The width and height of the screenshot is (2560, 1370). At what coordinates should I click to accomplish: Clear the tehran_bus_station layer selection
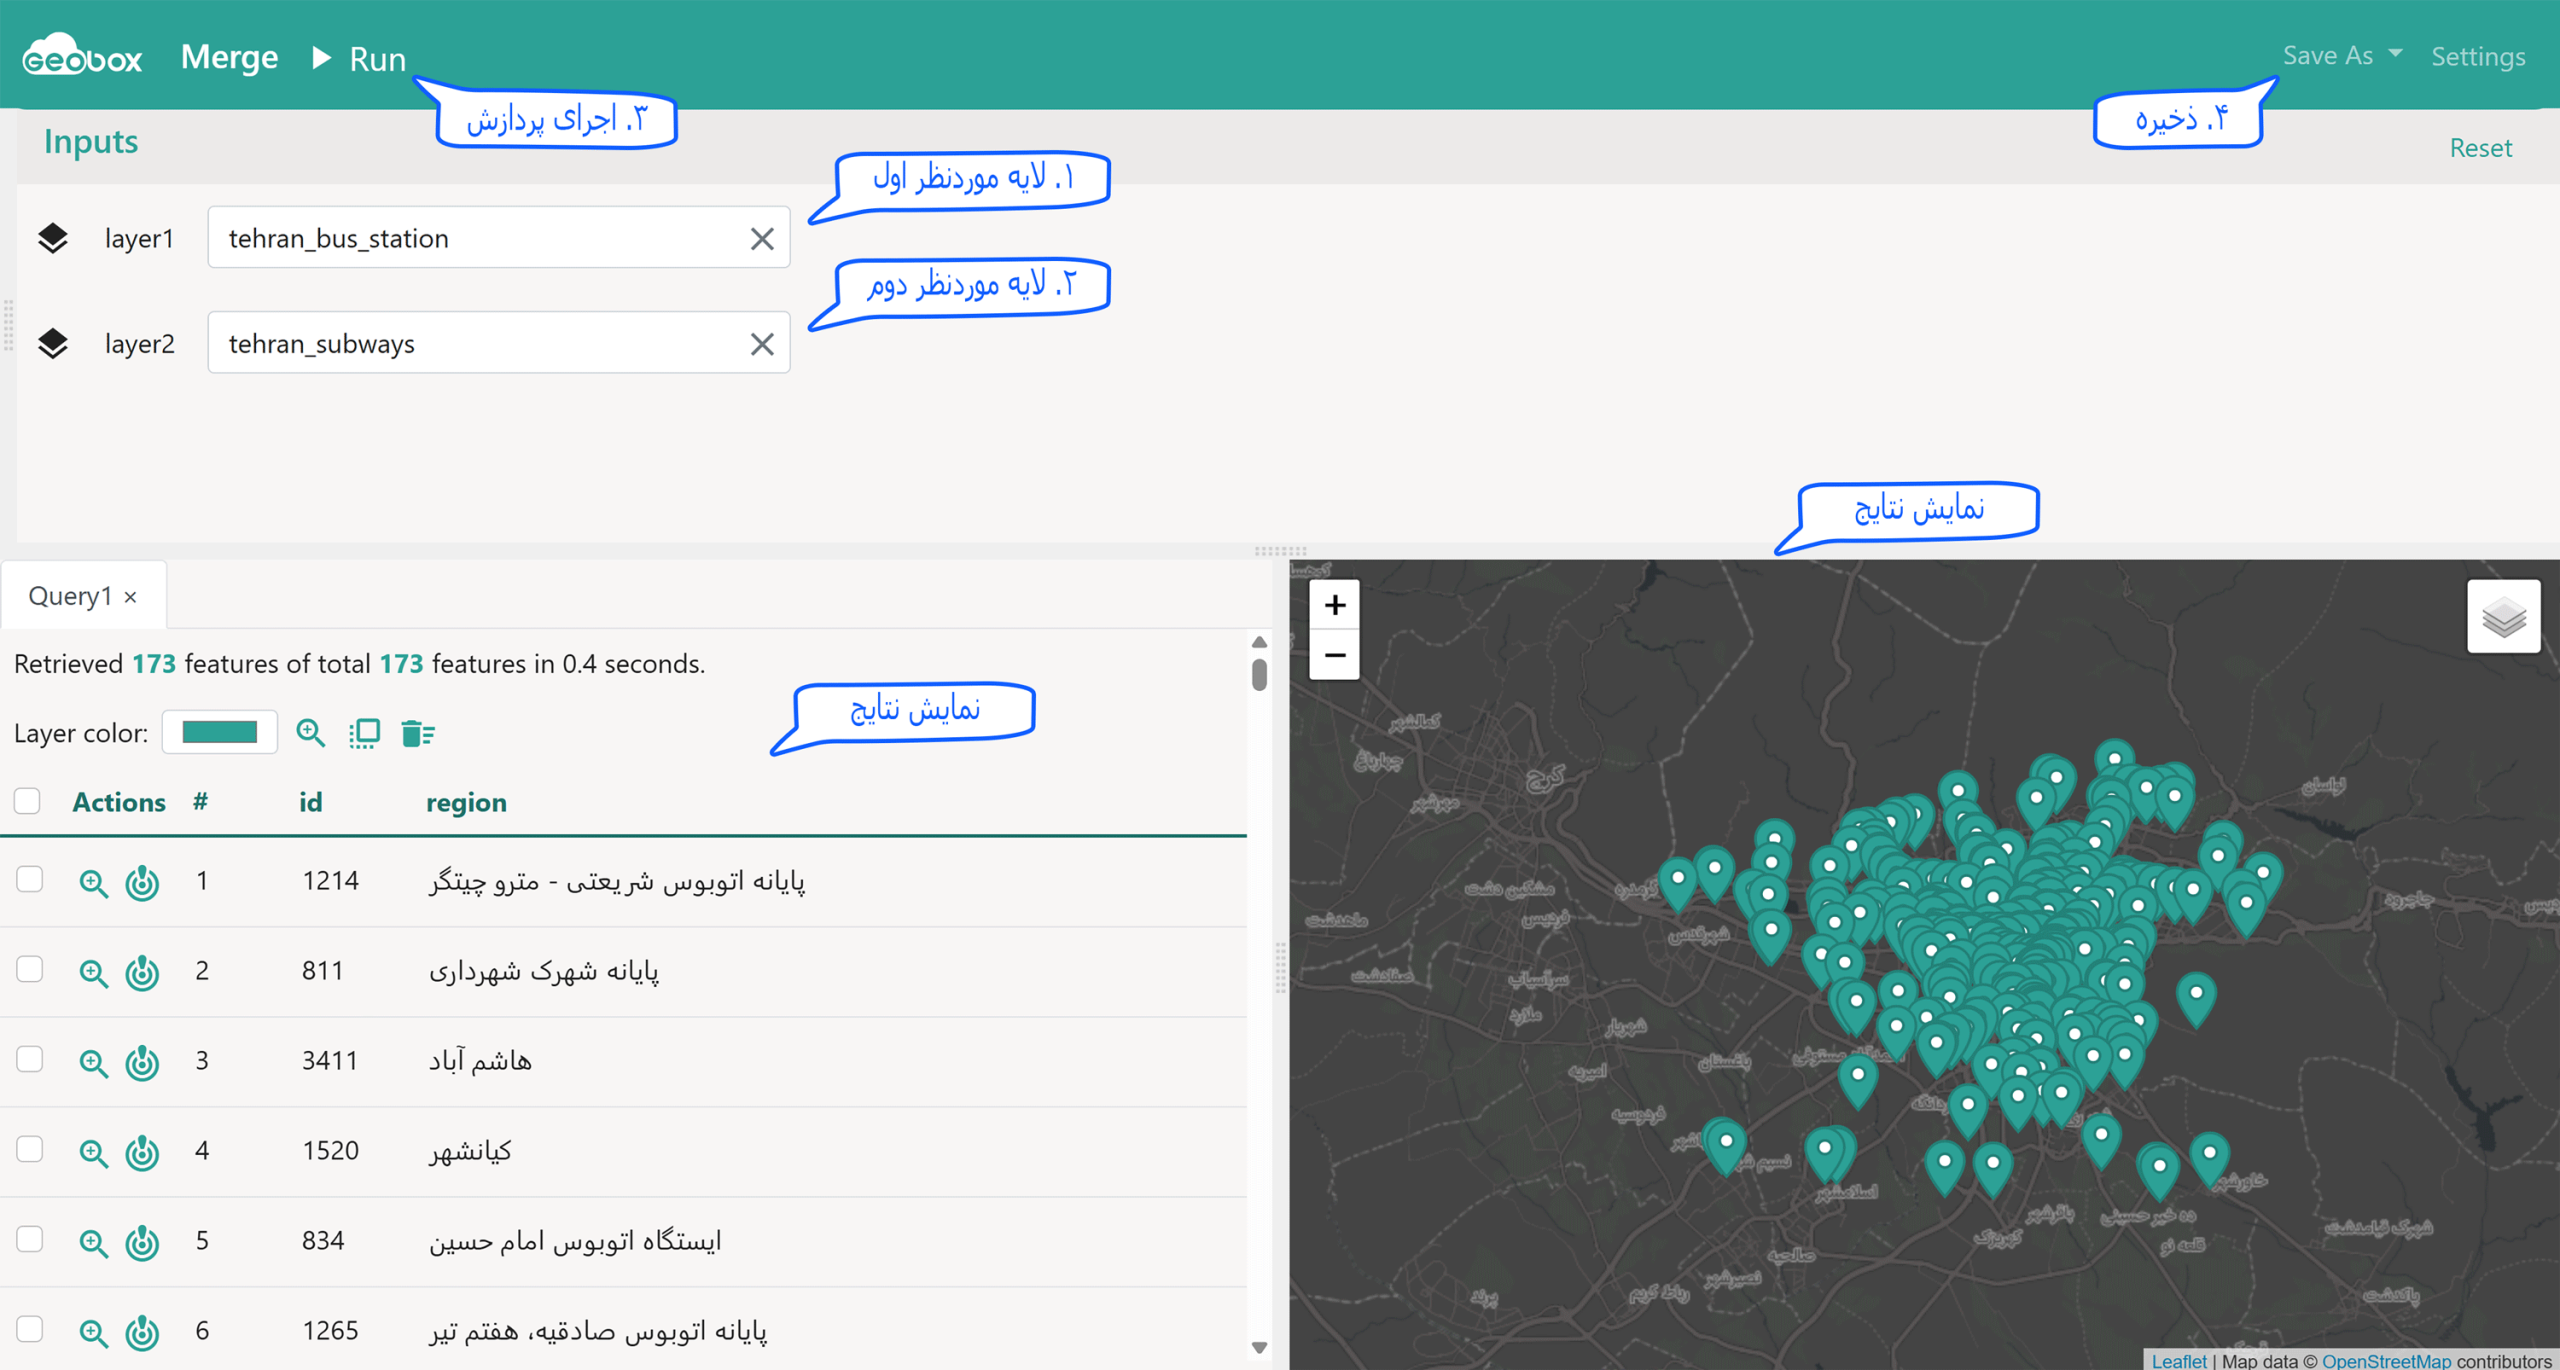[x=762, y=238]
